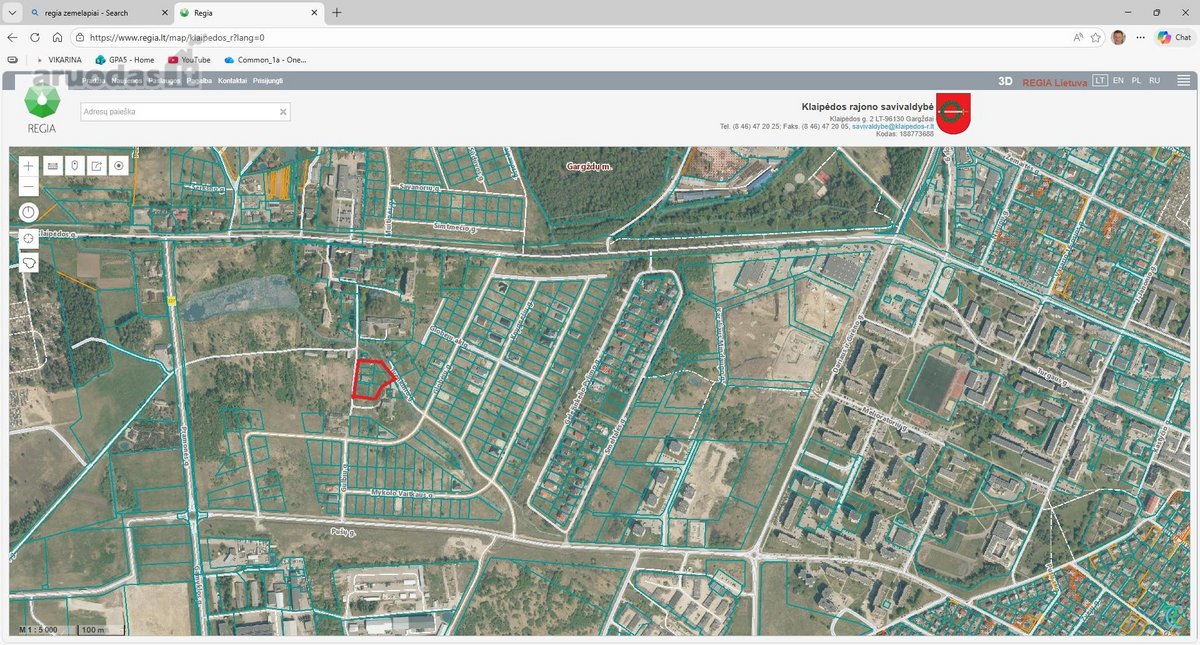Image resolution: width=1200 pixels, height=645 pixels.
Task: Click the REGIA green logo
Action: (x=41, y=109)
